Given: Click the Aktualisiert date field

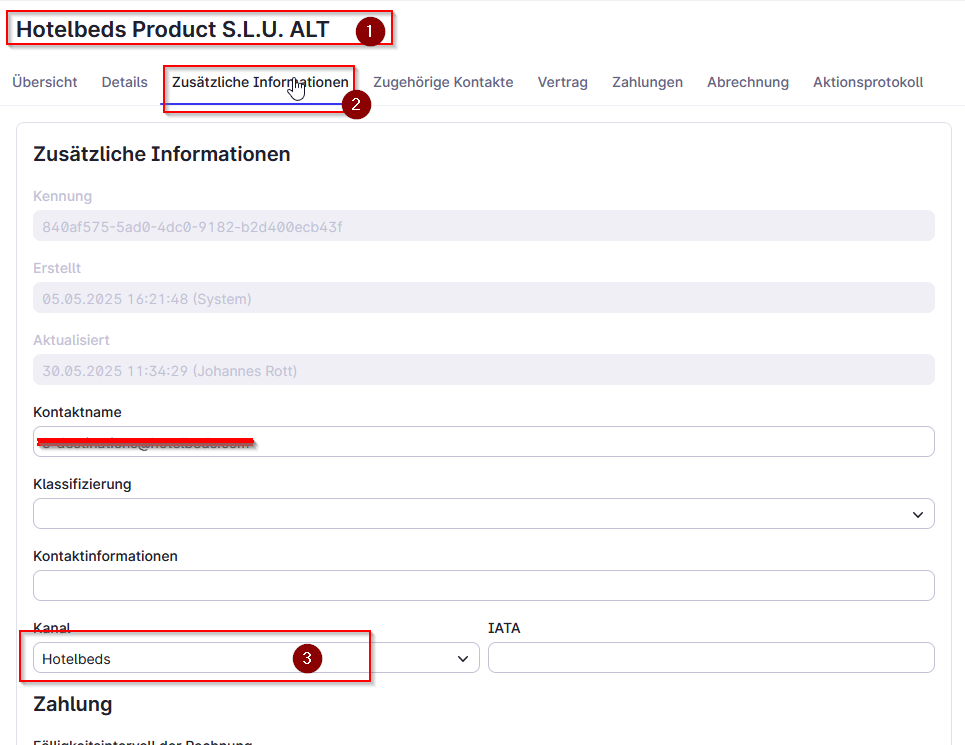Looking at the screenshot, I should (484, 370).
